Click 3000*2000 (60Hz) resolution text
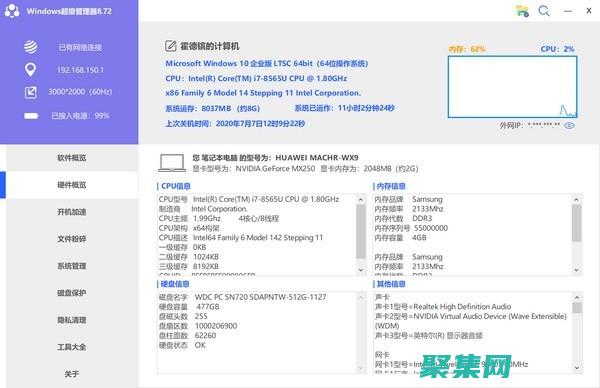Viewport: 600px width, 388px height. [80, 92]
